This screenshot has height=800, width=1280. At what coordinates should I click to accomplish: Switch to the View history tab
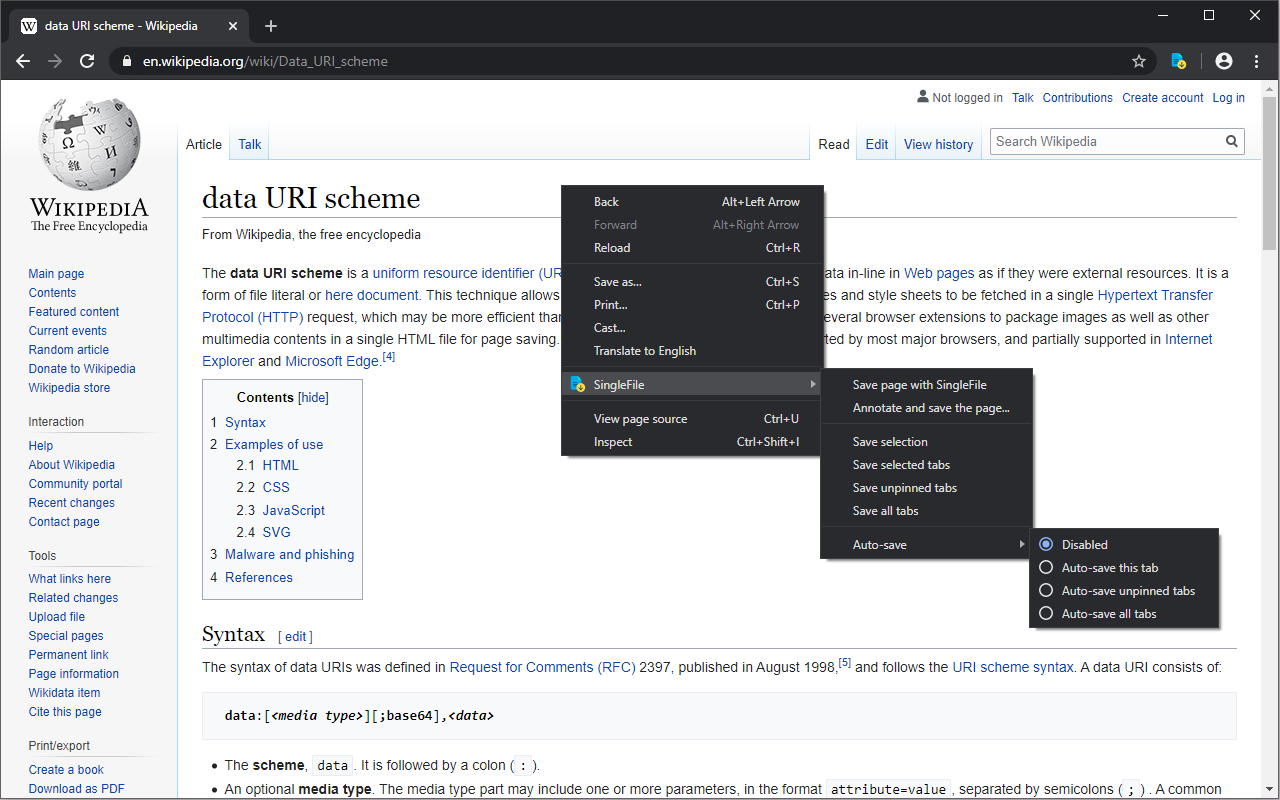point(937,144)
